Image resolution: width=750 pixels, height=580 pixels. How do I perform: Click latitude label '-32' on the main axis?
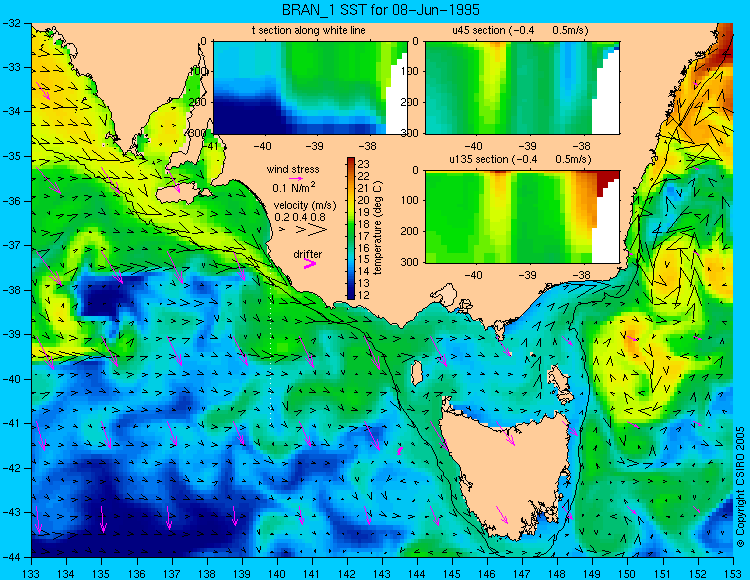pyautogui.click(x=11, y=23)
